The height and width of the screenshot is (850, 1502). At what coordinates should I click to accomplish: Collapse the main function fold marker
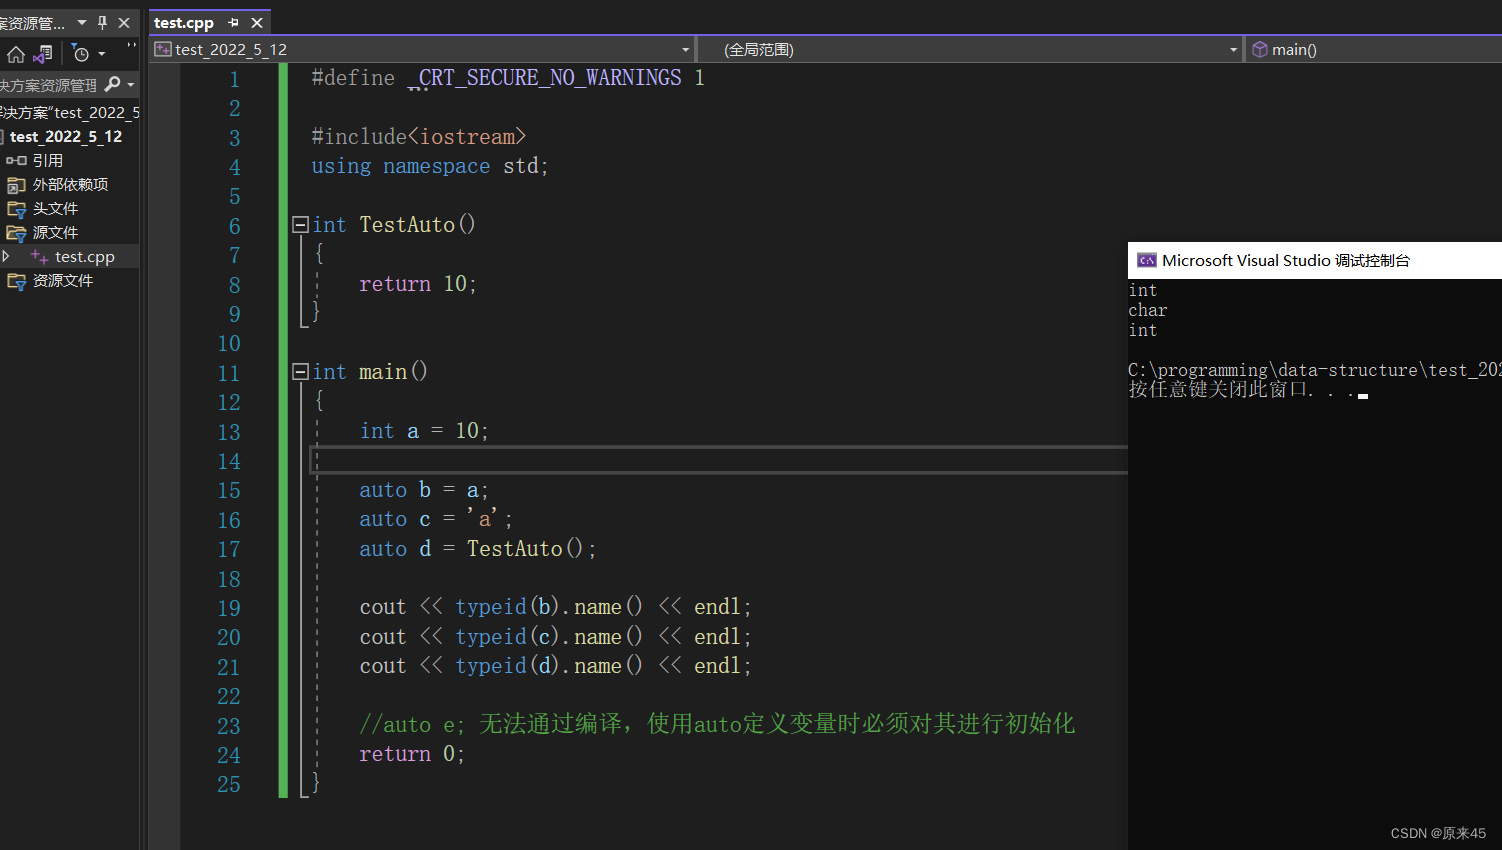300,371
